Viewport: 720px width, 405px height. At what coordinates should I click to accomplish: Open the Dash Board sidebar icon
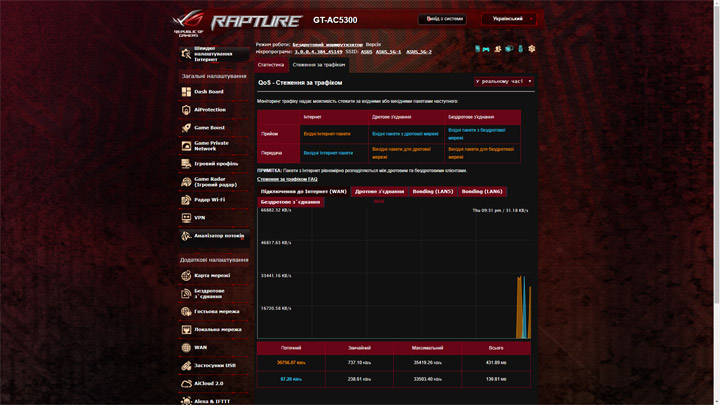point(186,92)
